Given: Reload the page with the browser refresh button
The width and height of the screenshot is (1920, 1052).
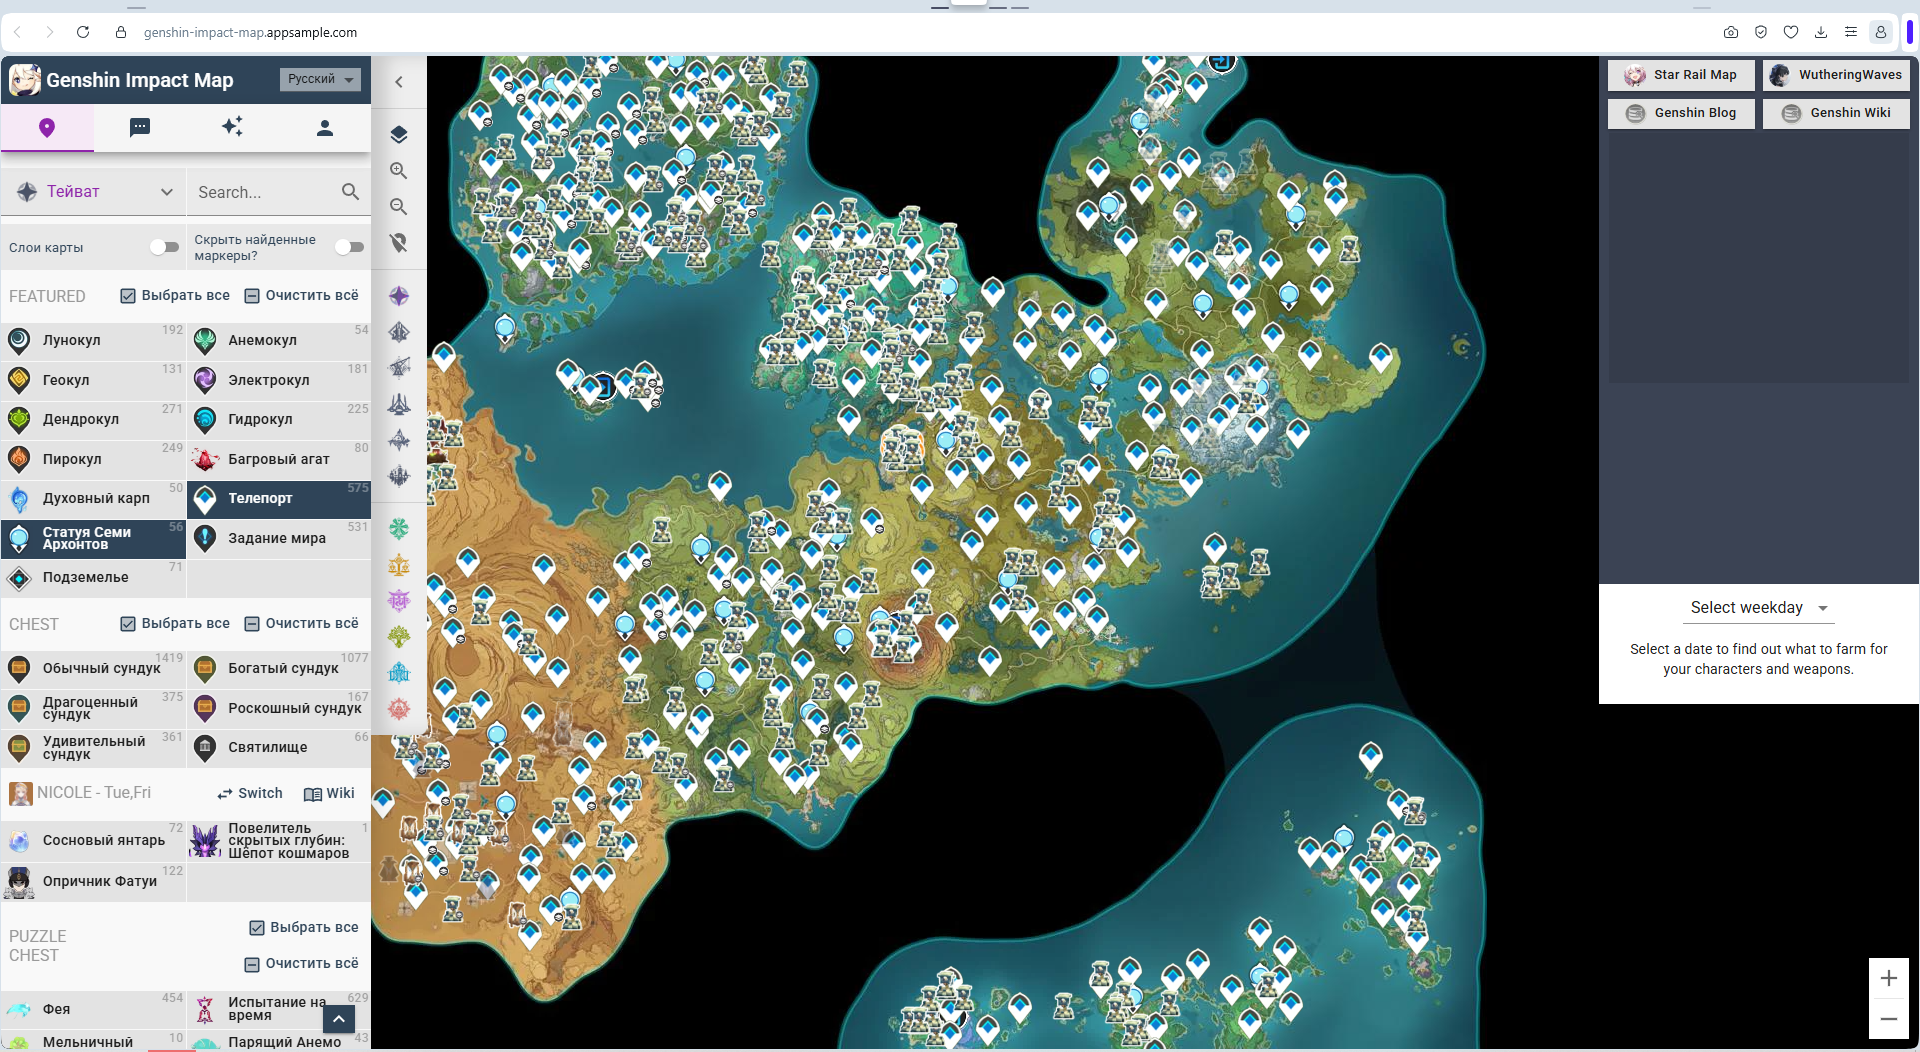Looking at the screenshot, I should (x=83, y=32).
